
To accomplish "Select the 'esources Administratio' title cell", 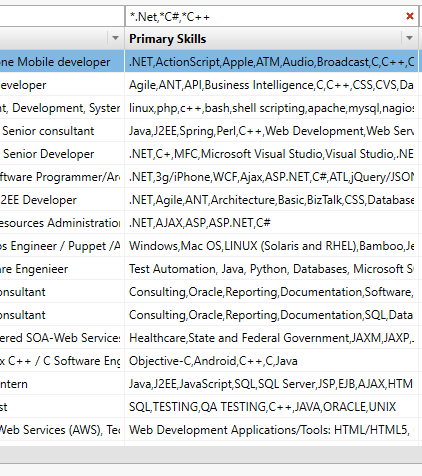I will [x=62, y=223].
